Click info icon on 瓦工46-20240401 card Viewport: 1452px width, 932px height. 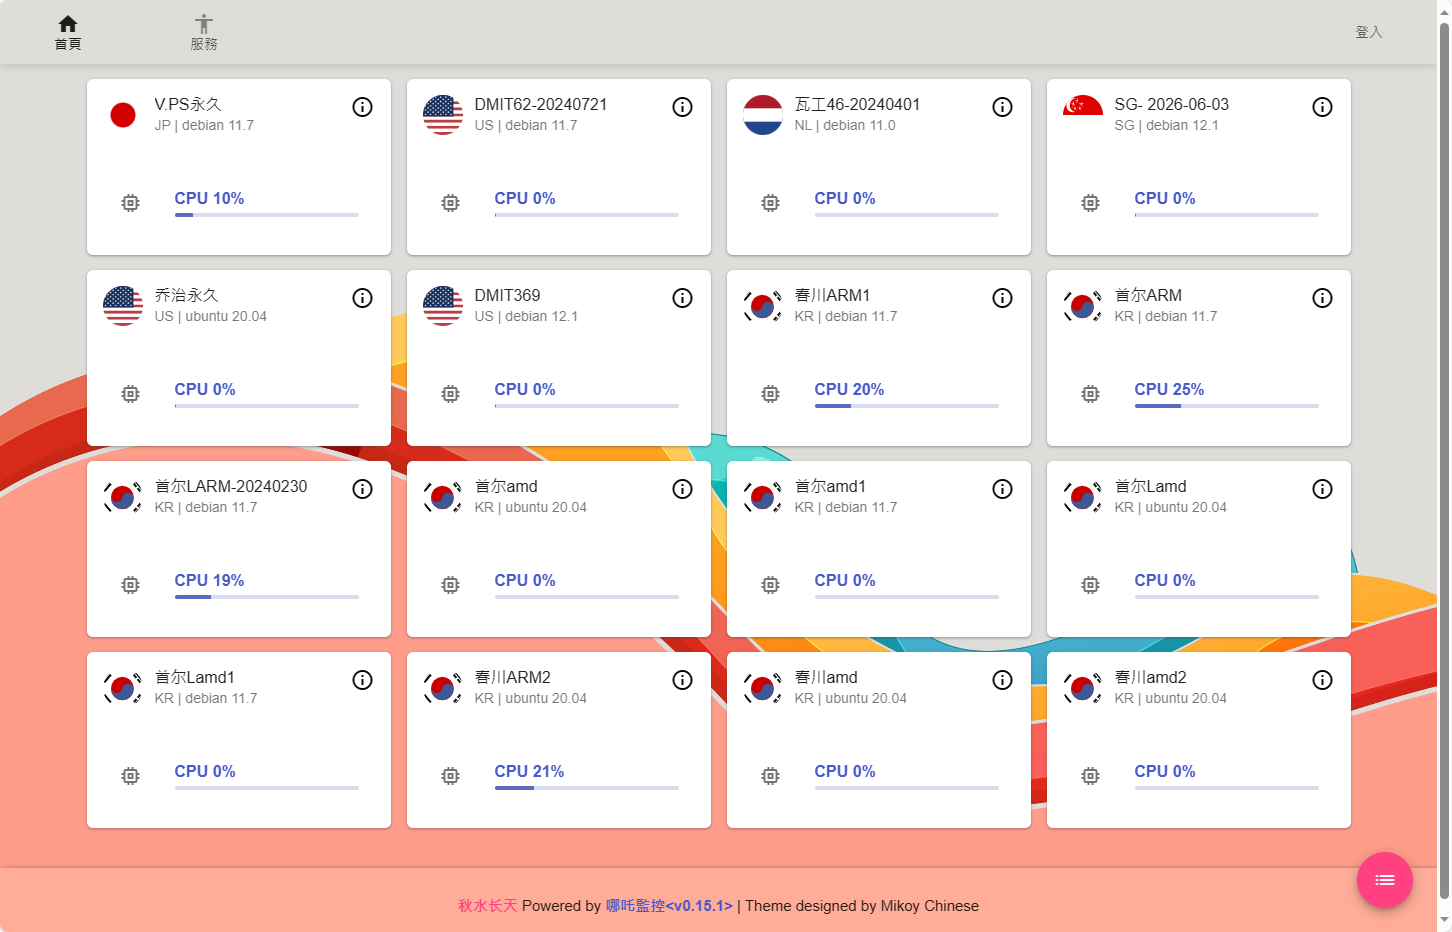tap(1002, 107)
